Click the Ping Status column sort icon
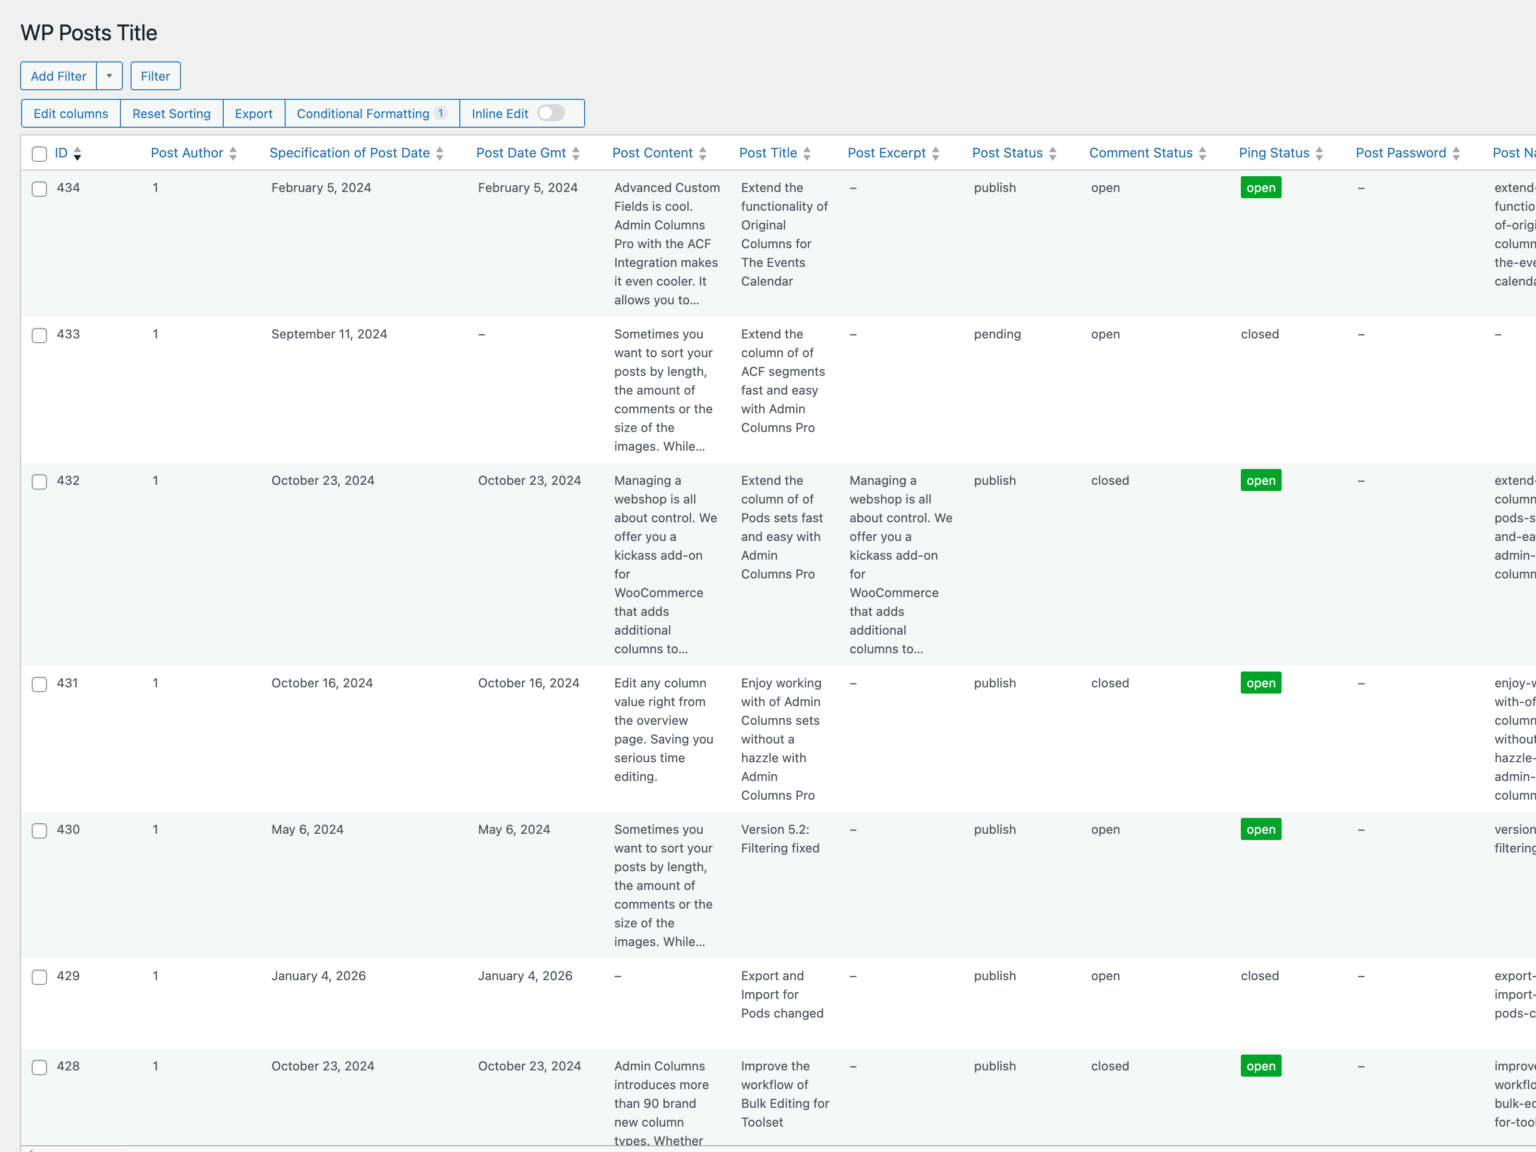 click(x=1319, y=153)
